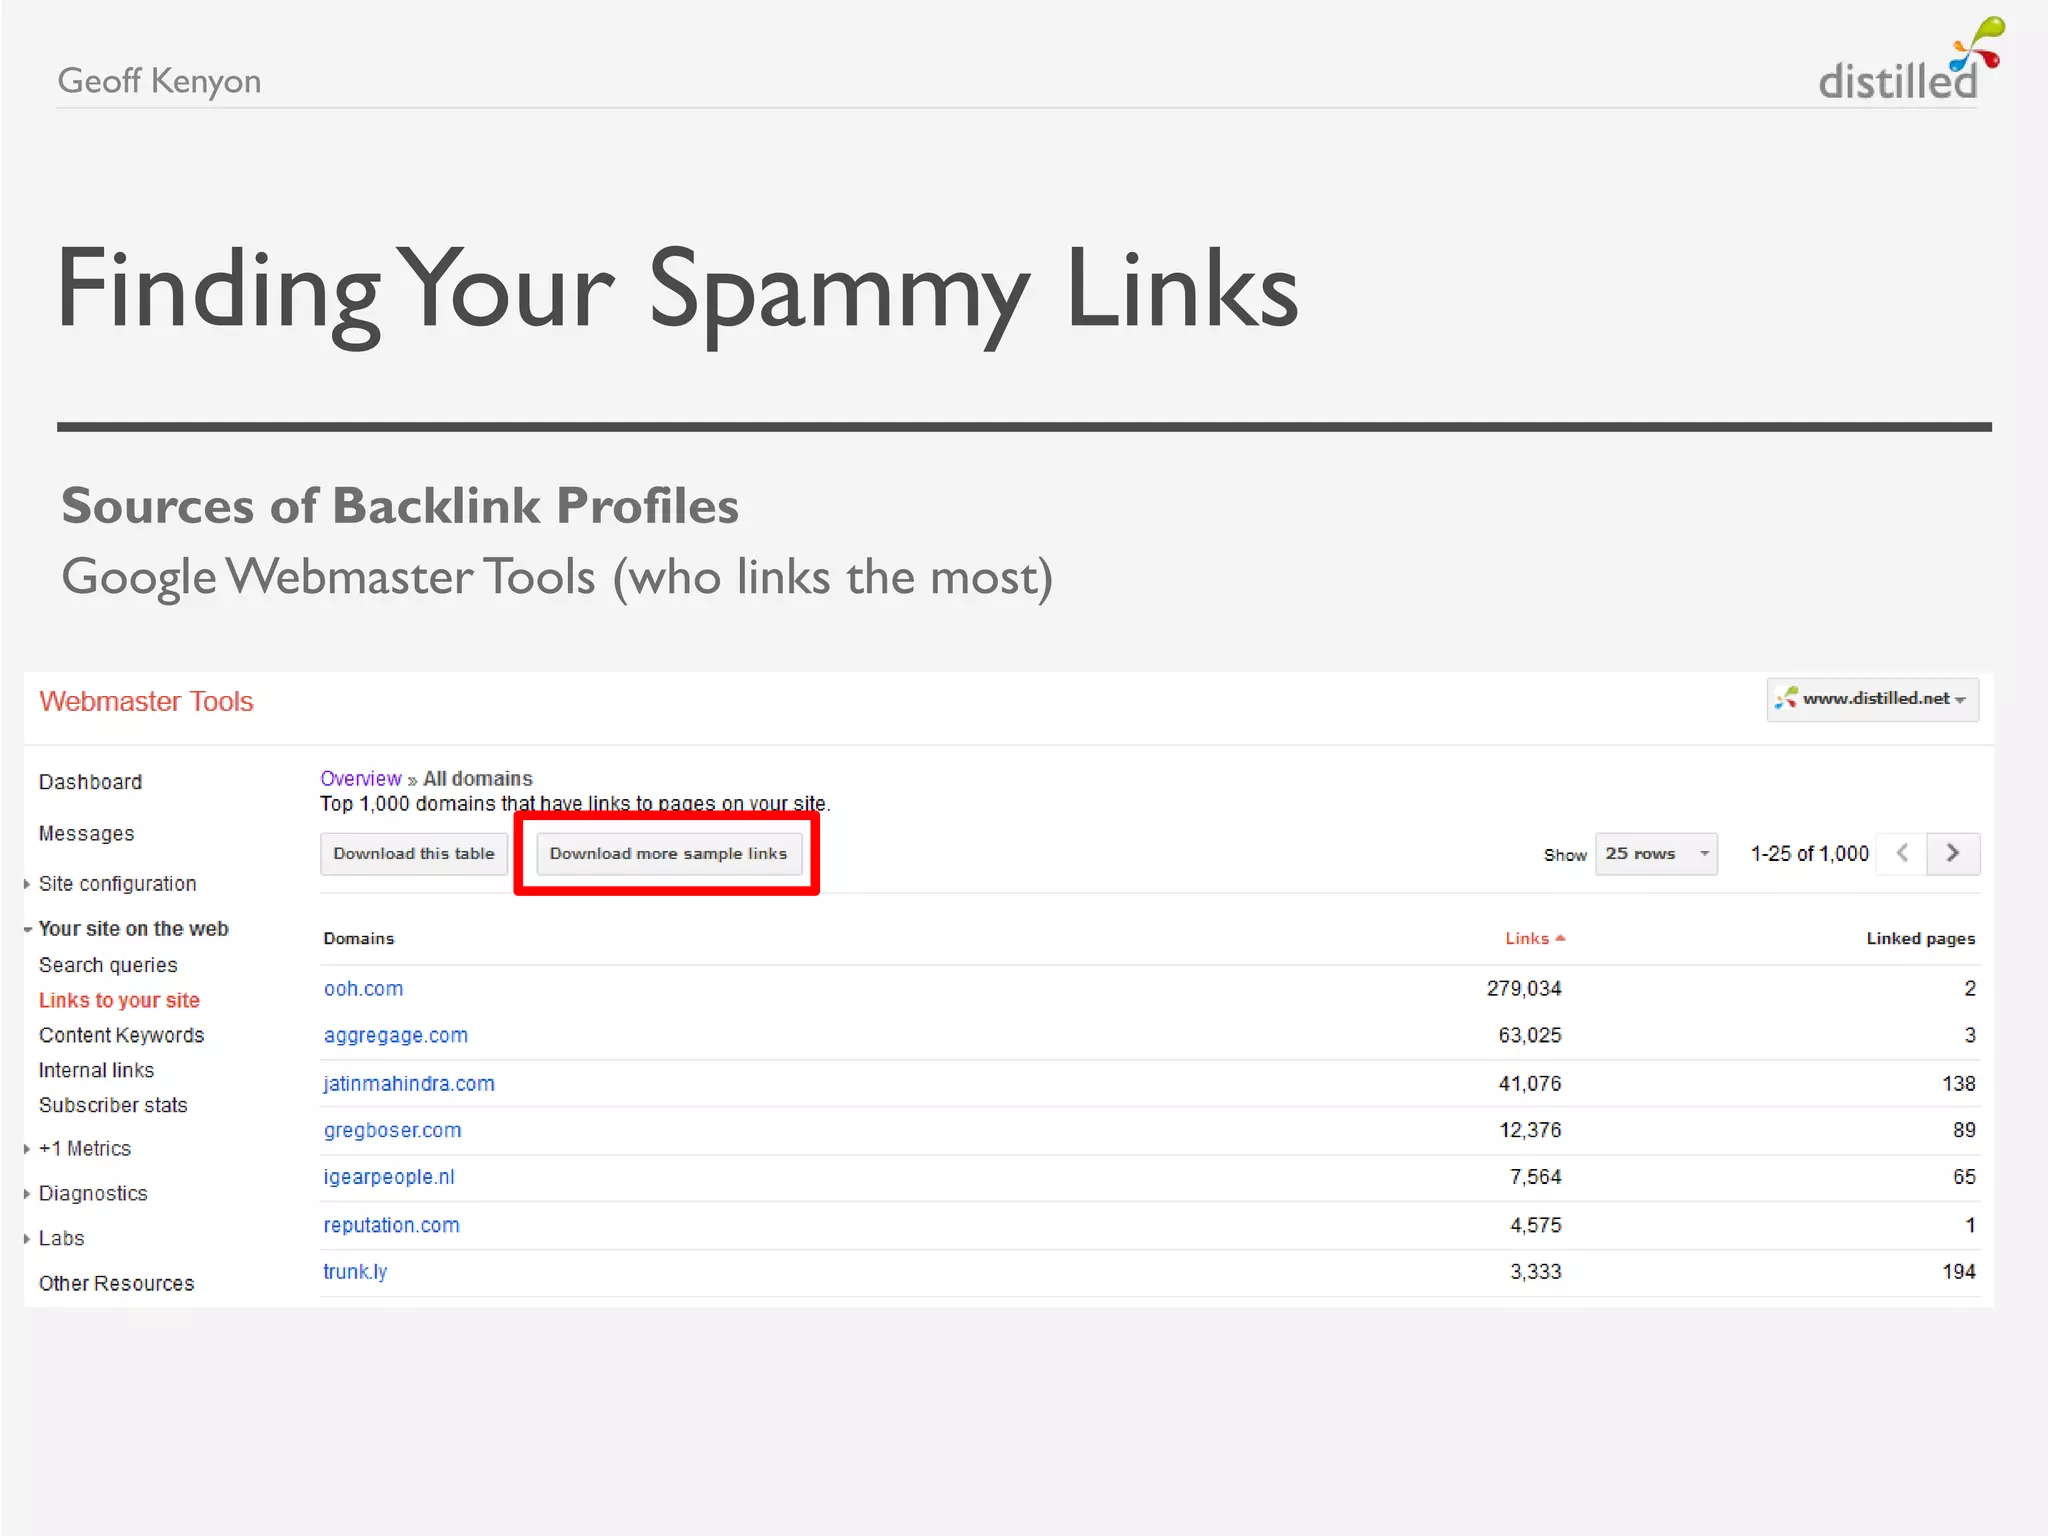Click the 89 linked pages value
This screenshot has width=2048, height=1536.
(1964, 1130)
